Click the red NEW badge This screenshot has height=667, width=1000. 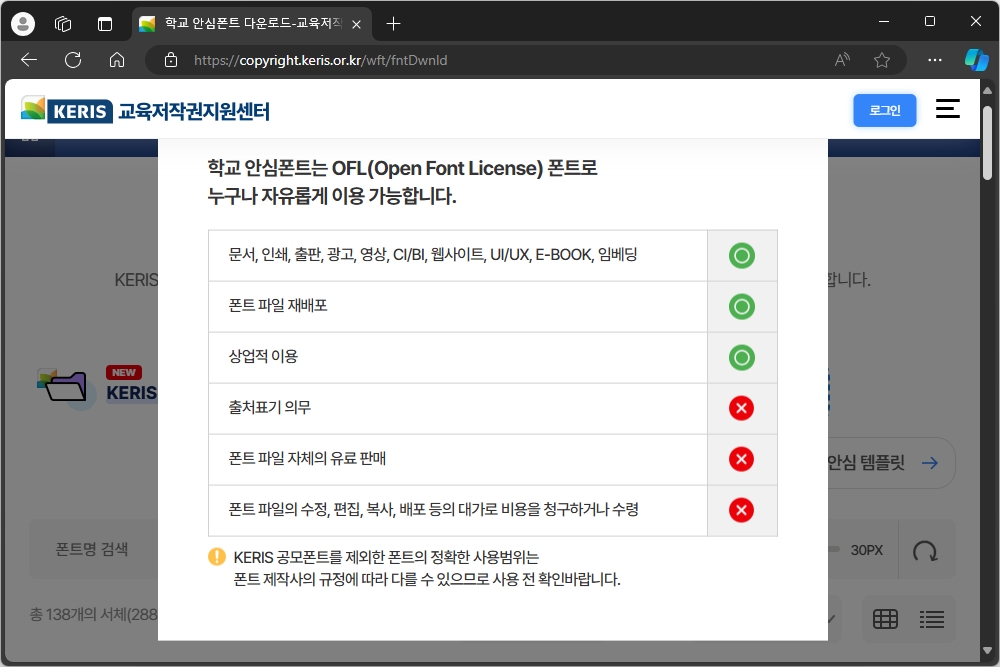(x=124, y=372)
